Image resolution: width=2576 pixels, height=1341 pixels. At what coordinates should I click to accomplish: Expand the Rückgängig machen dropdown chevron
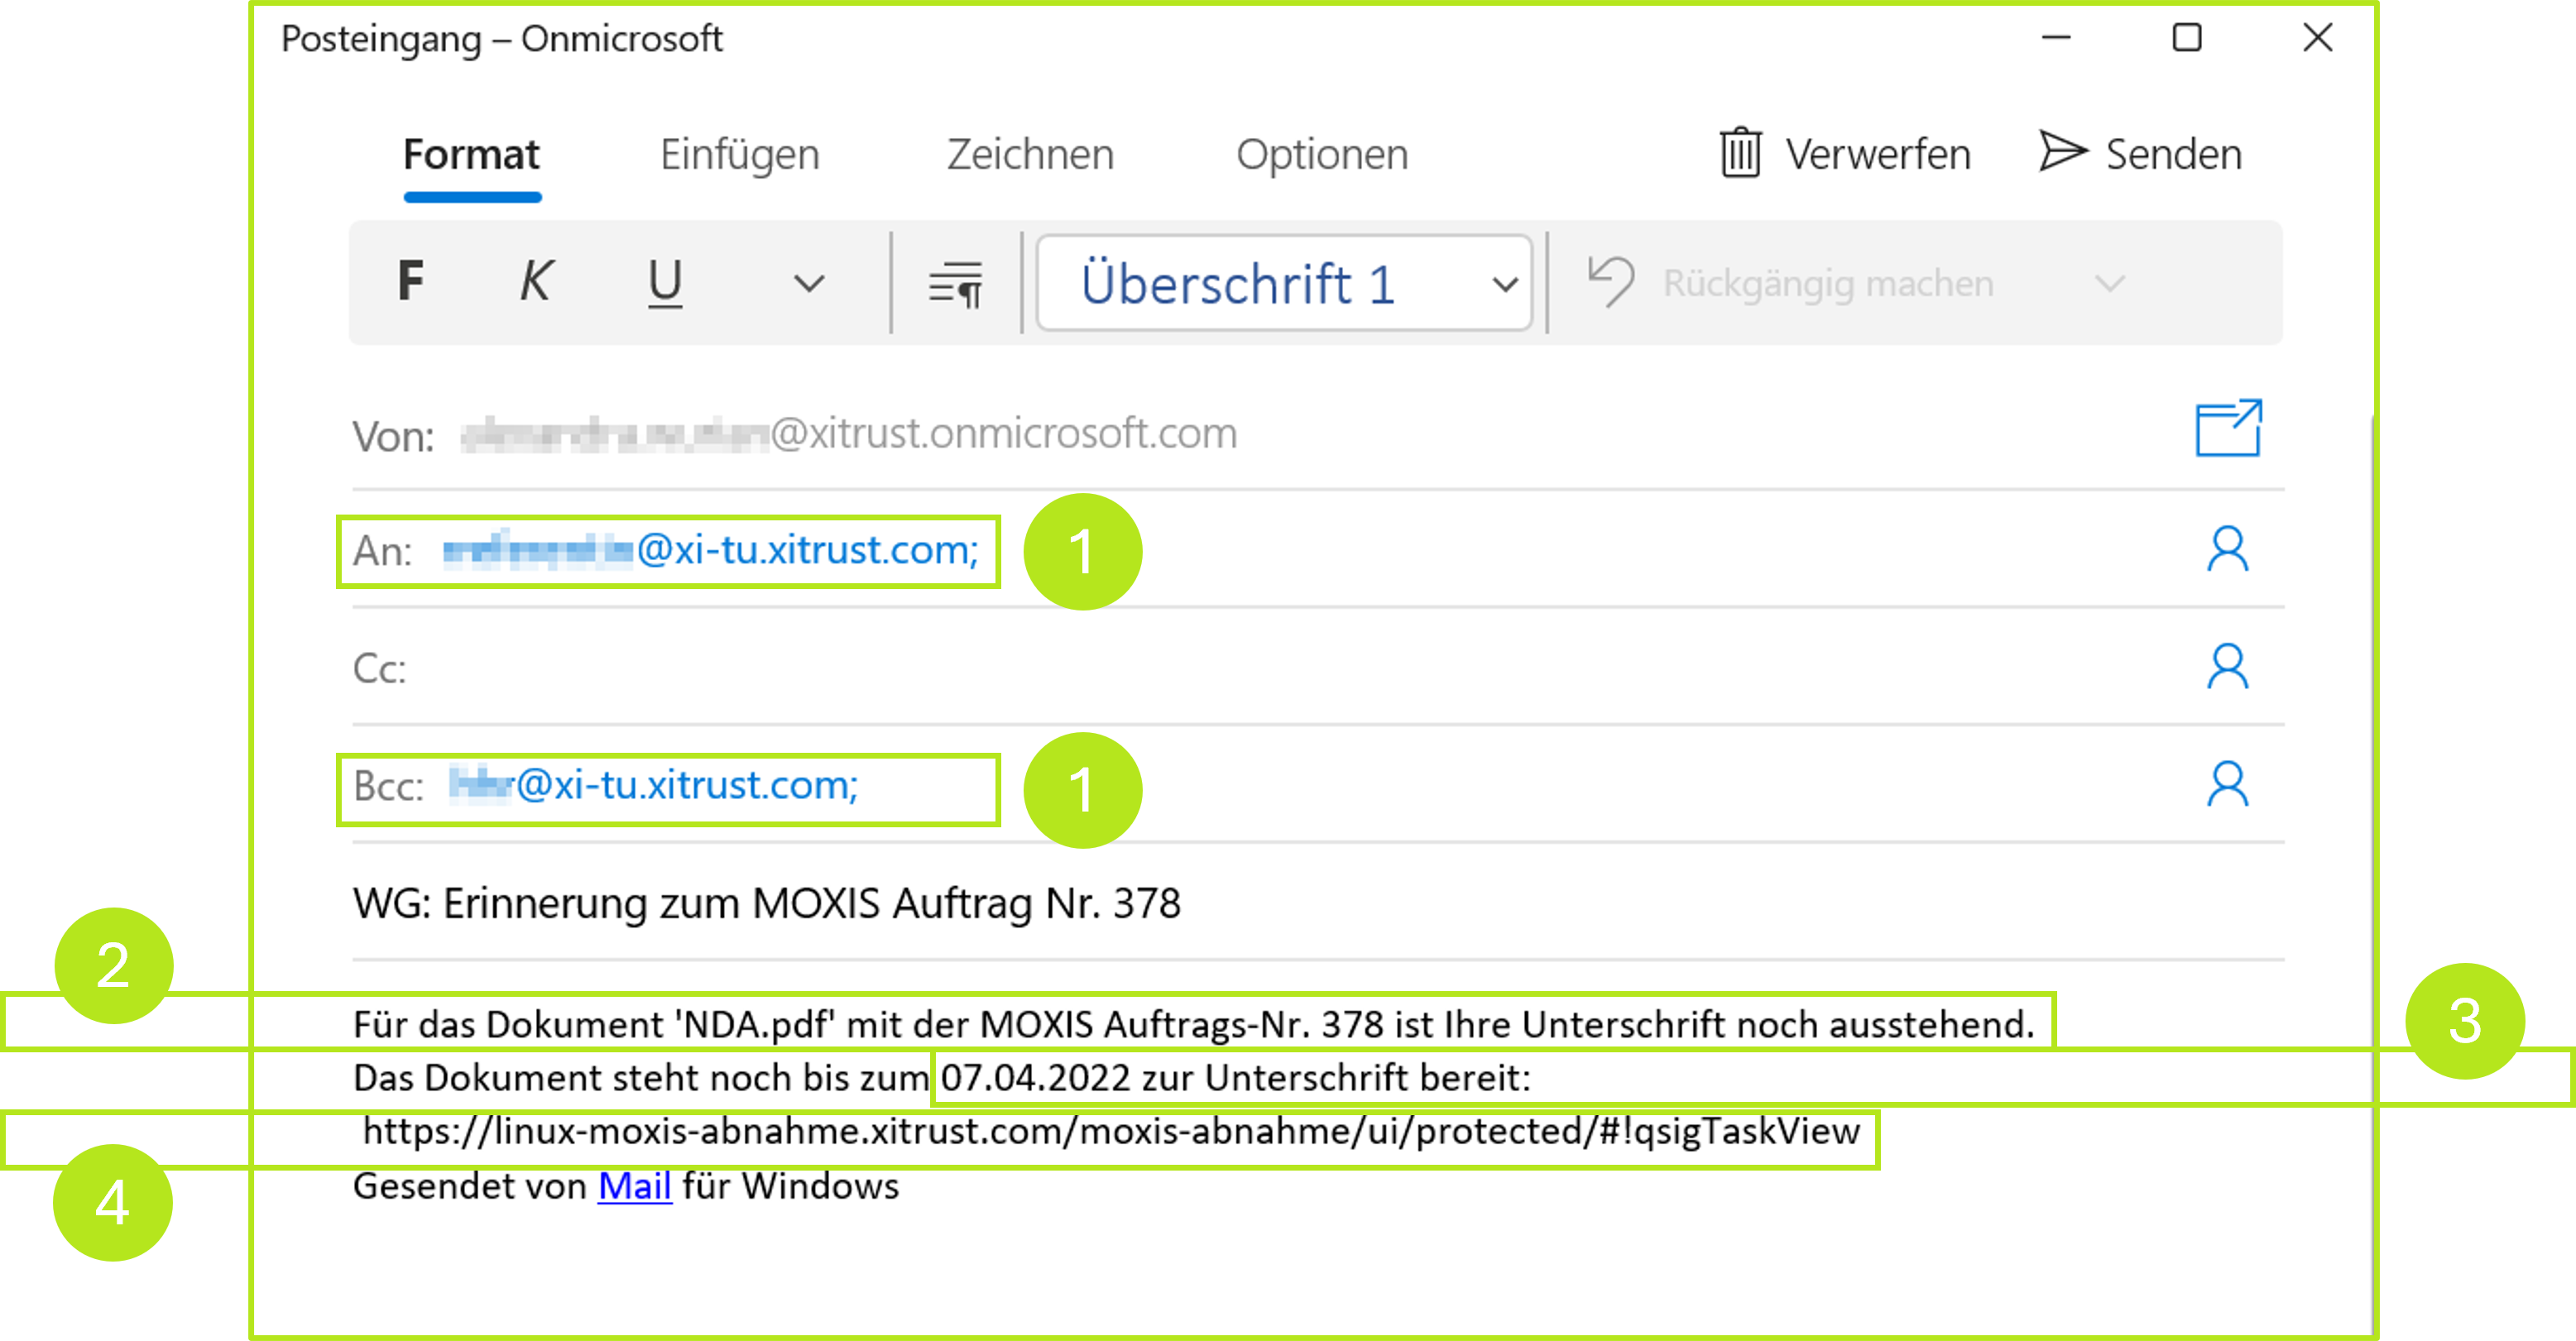click(2110, 283)
